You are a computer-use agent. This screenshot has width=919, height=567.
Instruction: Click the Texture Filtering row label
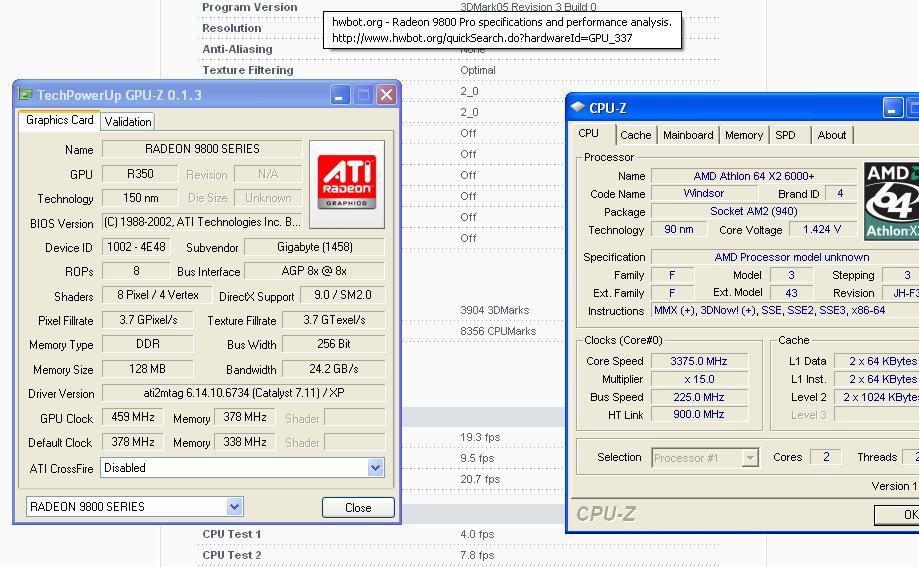click(248, 70)
